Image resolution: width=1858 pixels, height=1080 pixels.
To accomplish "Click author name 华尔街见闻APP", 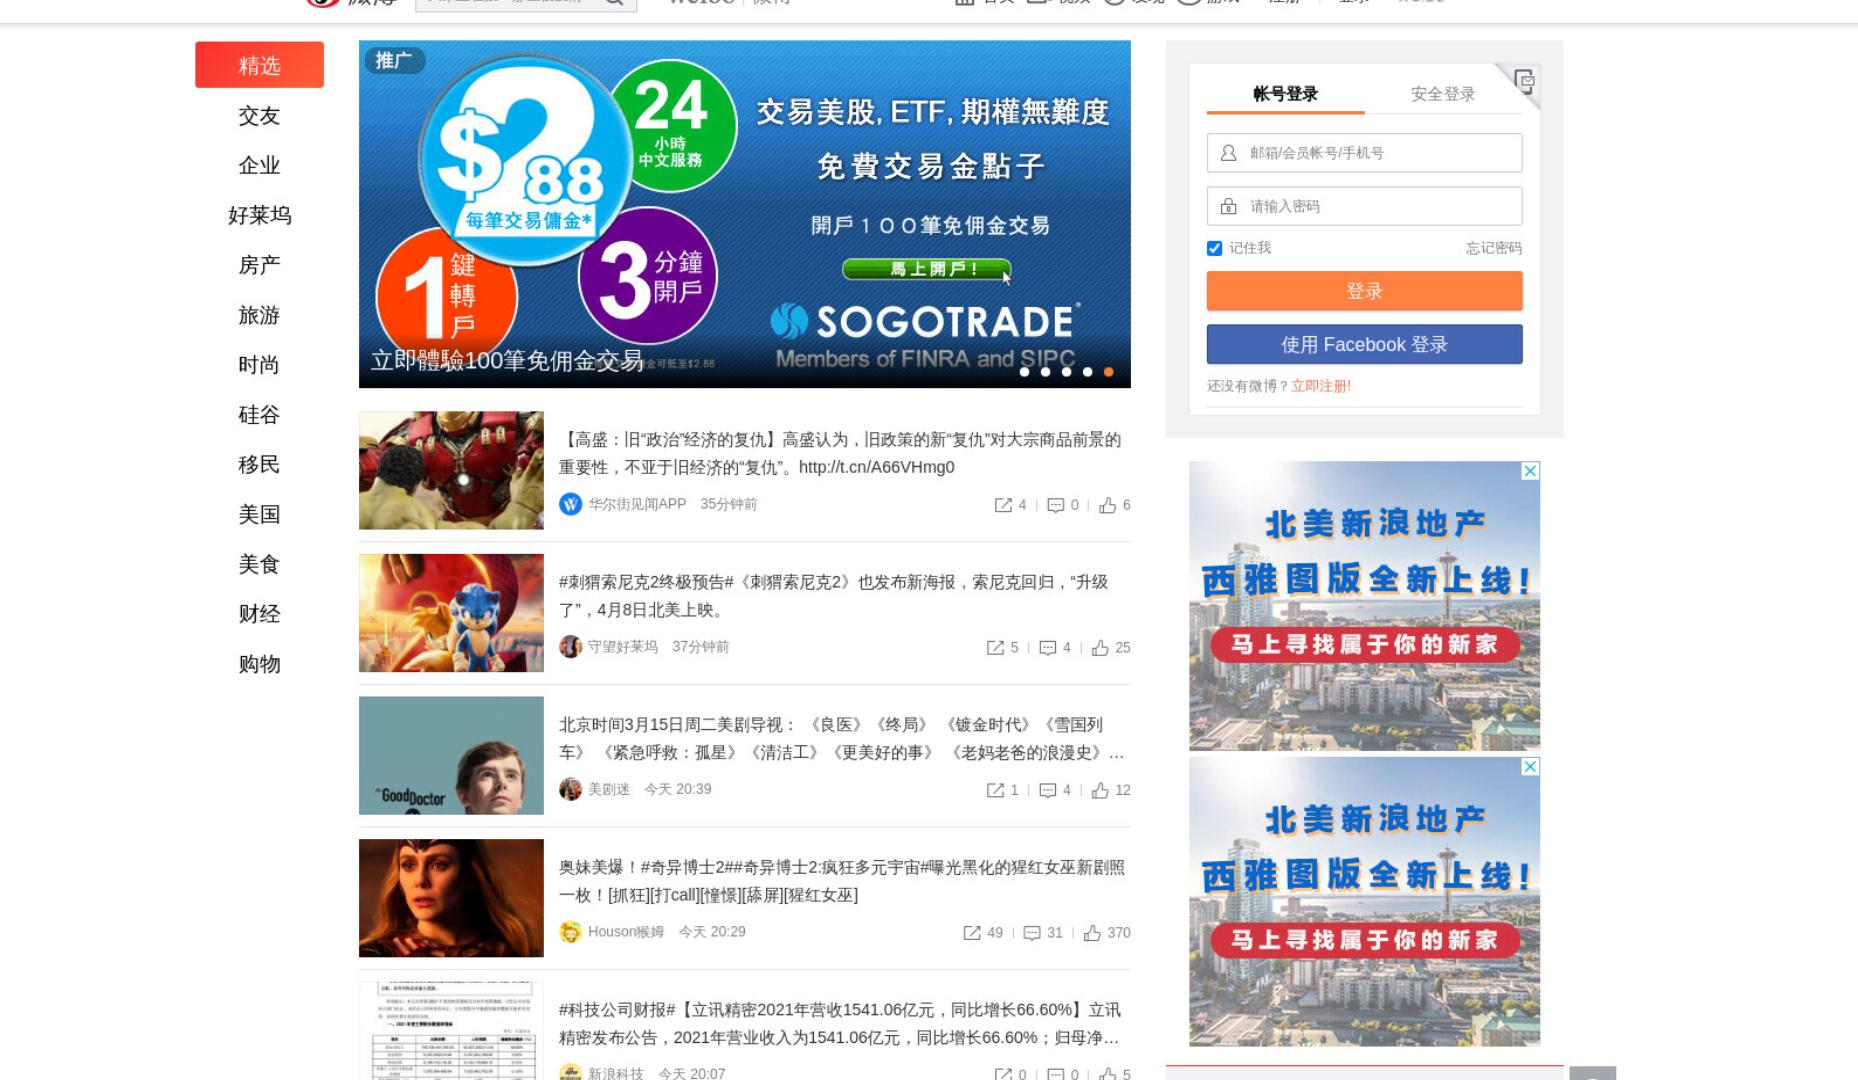I will pos(637,504).
